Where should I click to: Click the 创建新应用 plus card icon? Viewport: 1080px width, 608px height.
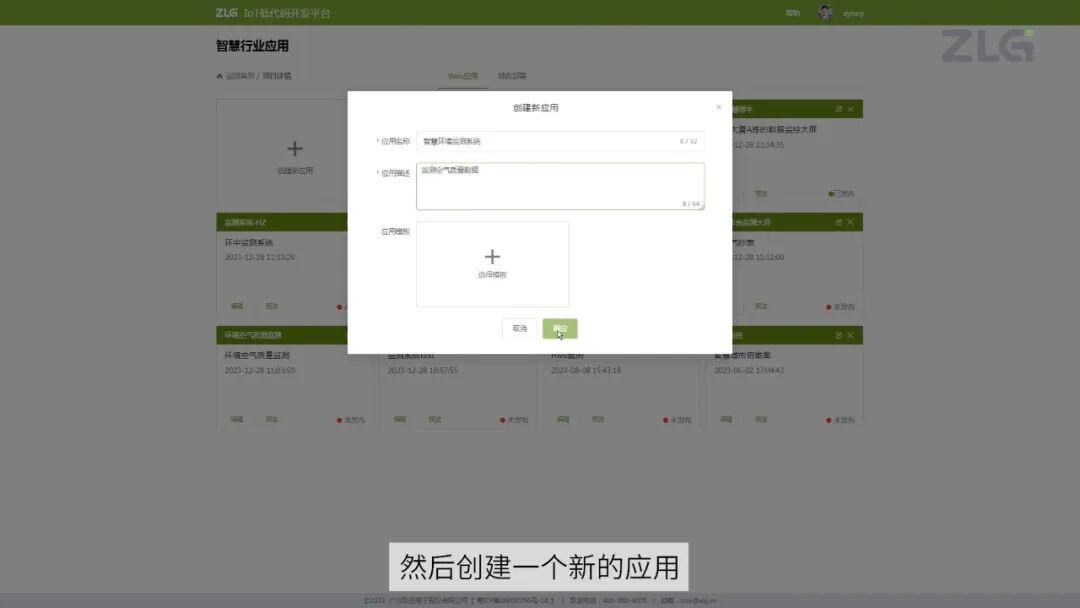tap(294, 147)
